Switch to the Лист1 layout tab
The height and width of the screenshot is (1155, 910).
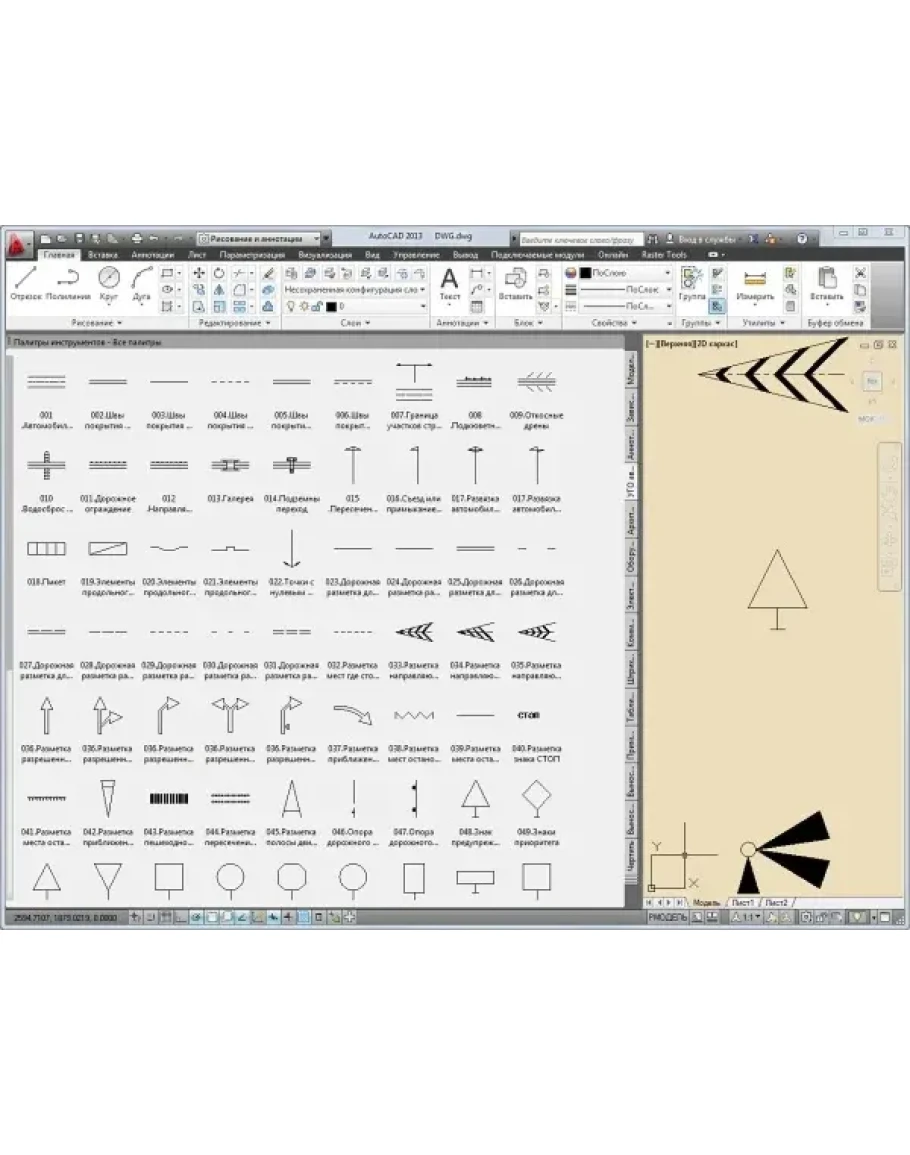point(742,903)
